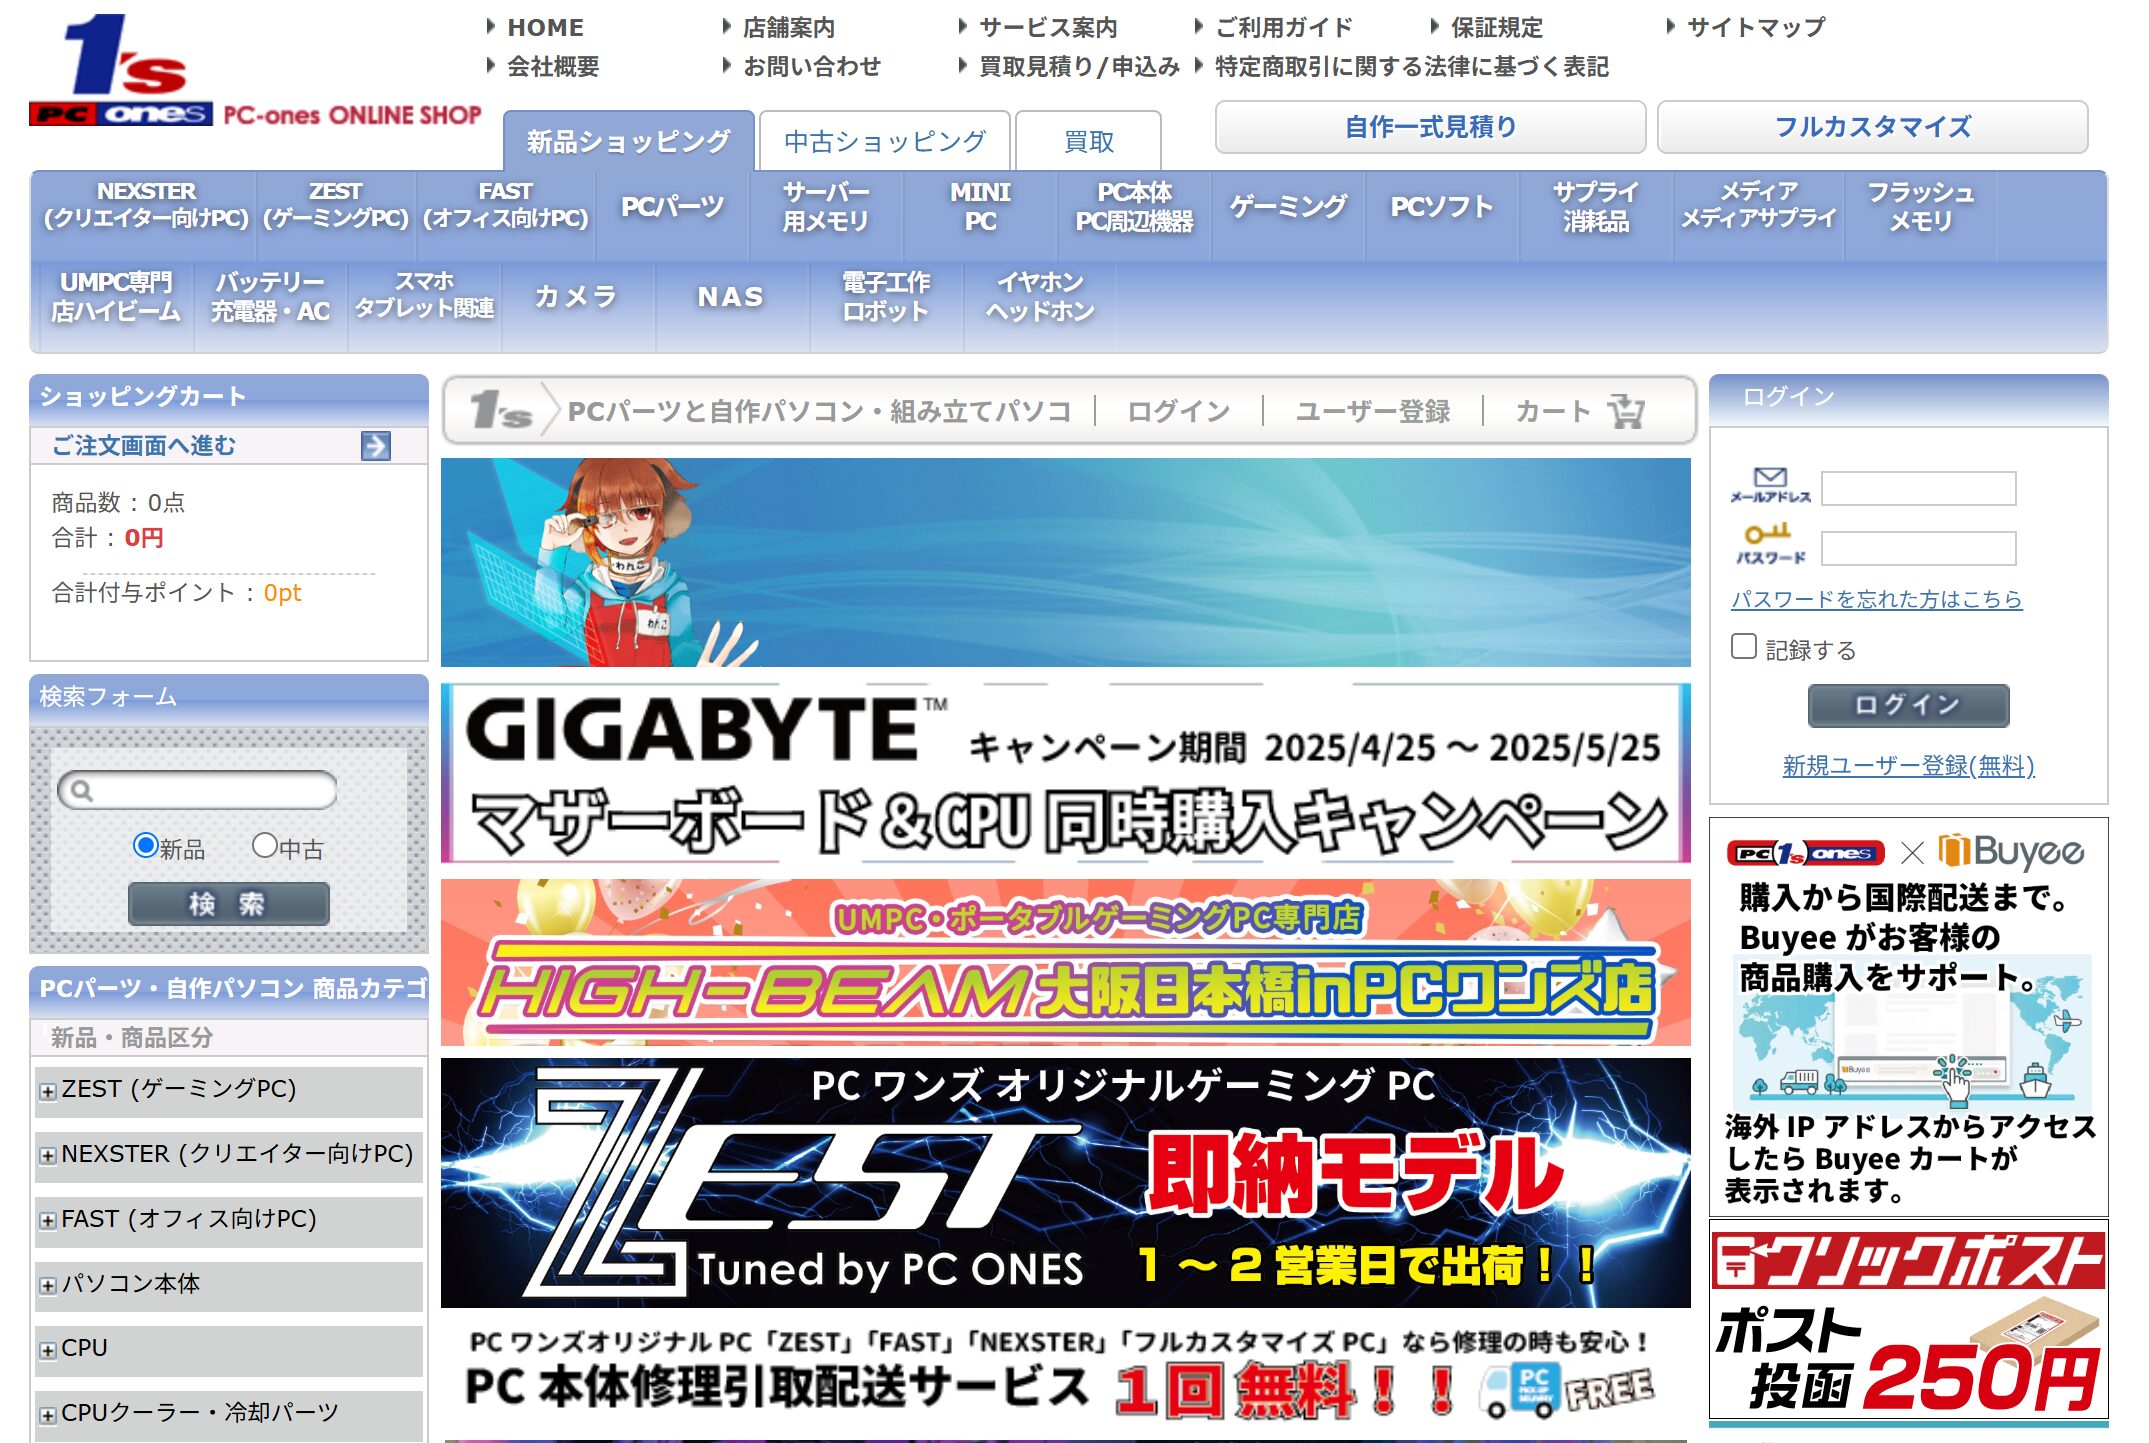
Task: Open the NAS menu item
Action: click(730, 297)
